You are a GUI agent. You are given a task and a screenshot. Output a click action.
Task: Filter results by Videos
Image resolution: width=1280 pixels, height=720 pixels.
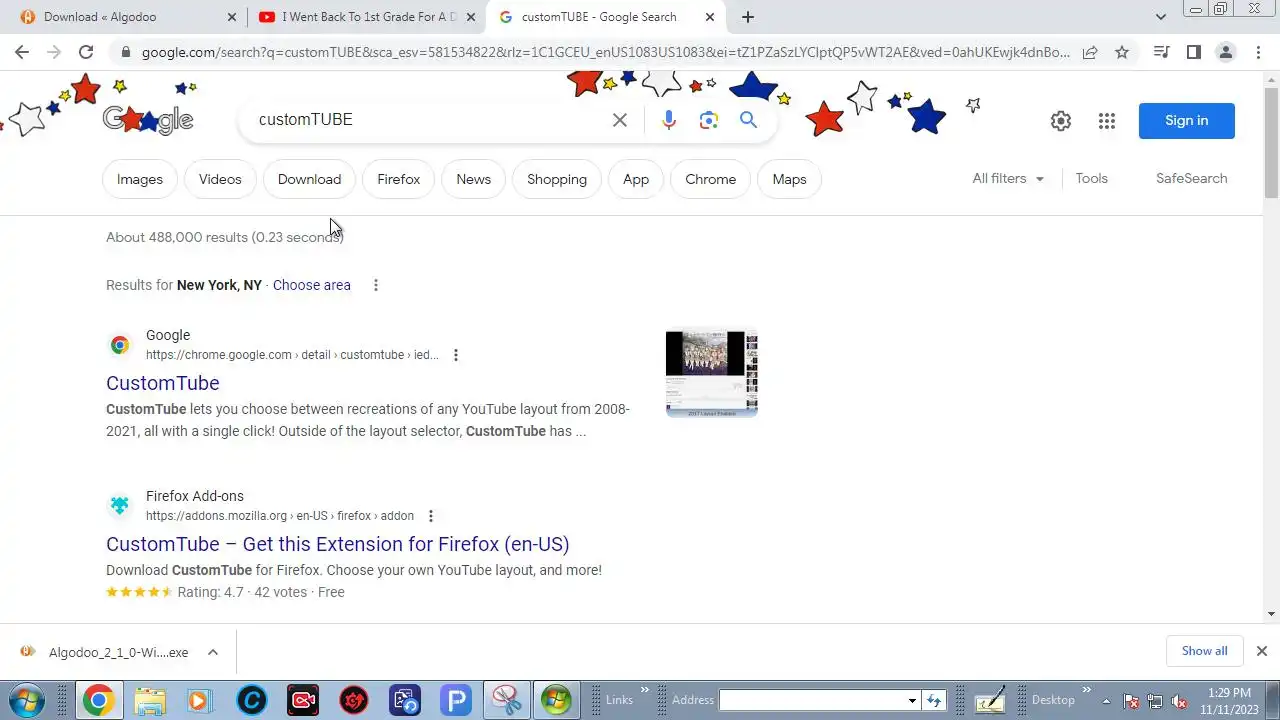tap(220, 179)
